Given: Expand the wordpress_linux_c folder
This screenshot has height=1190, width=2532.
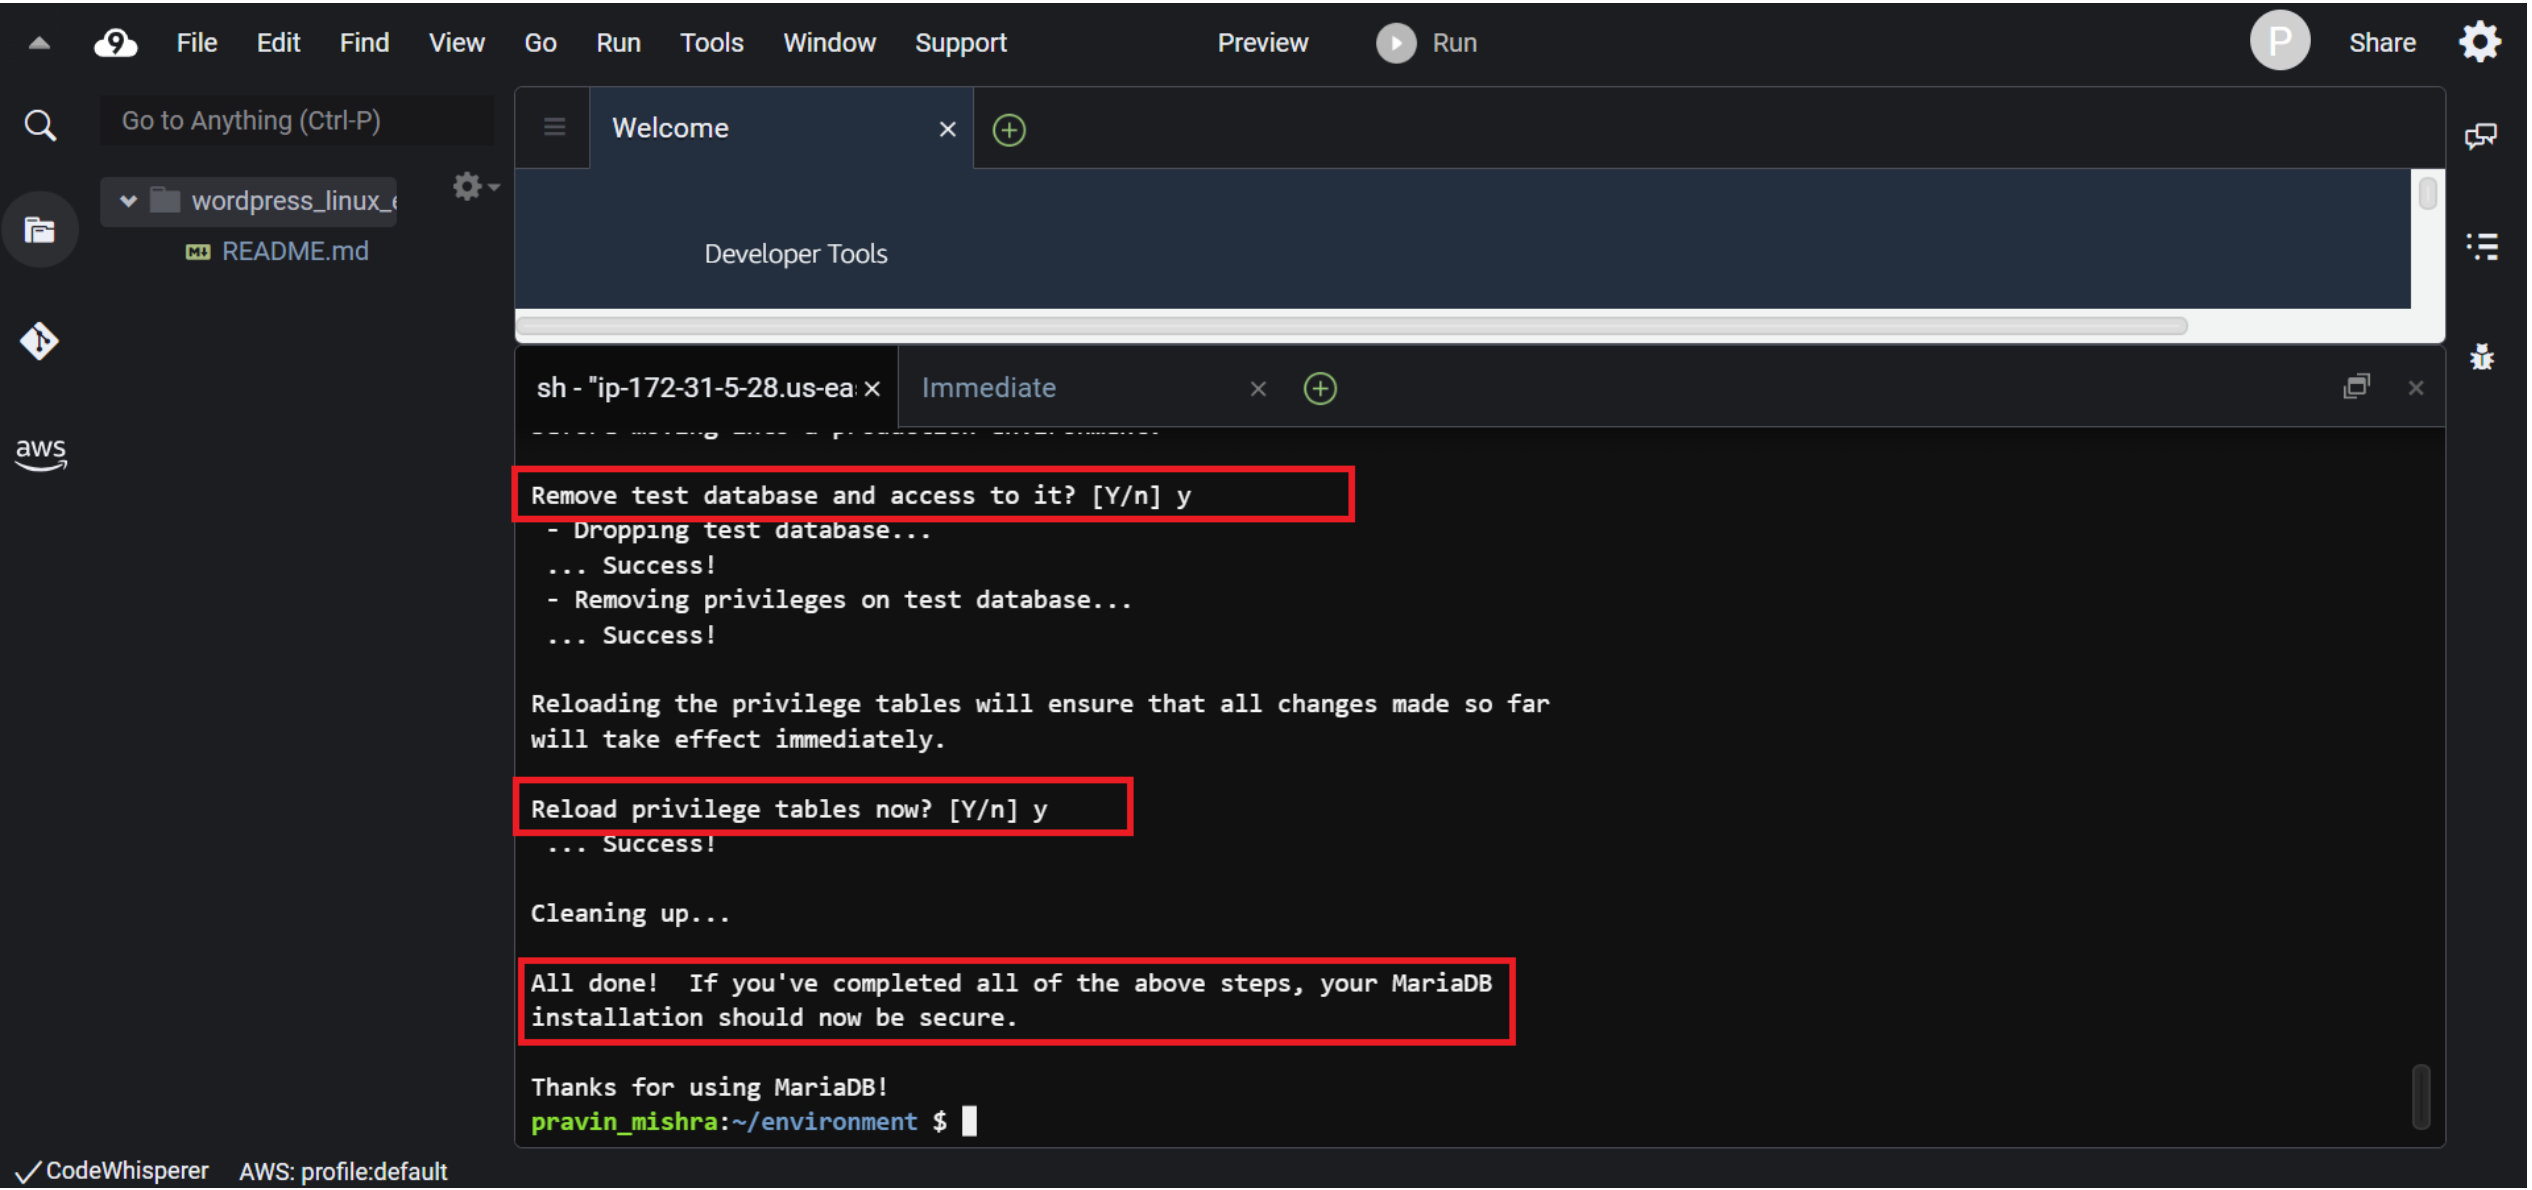Looking at the screenshot, I should (131, 199).
